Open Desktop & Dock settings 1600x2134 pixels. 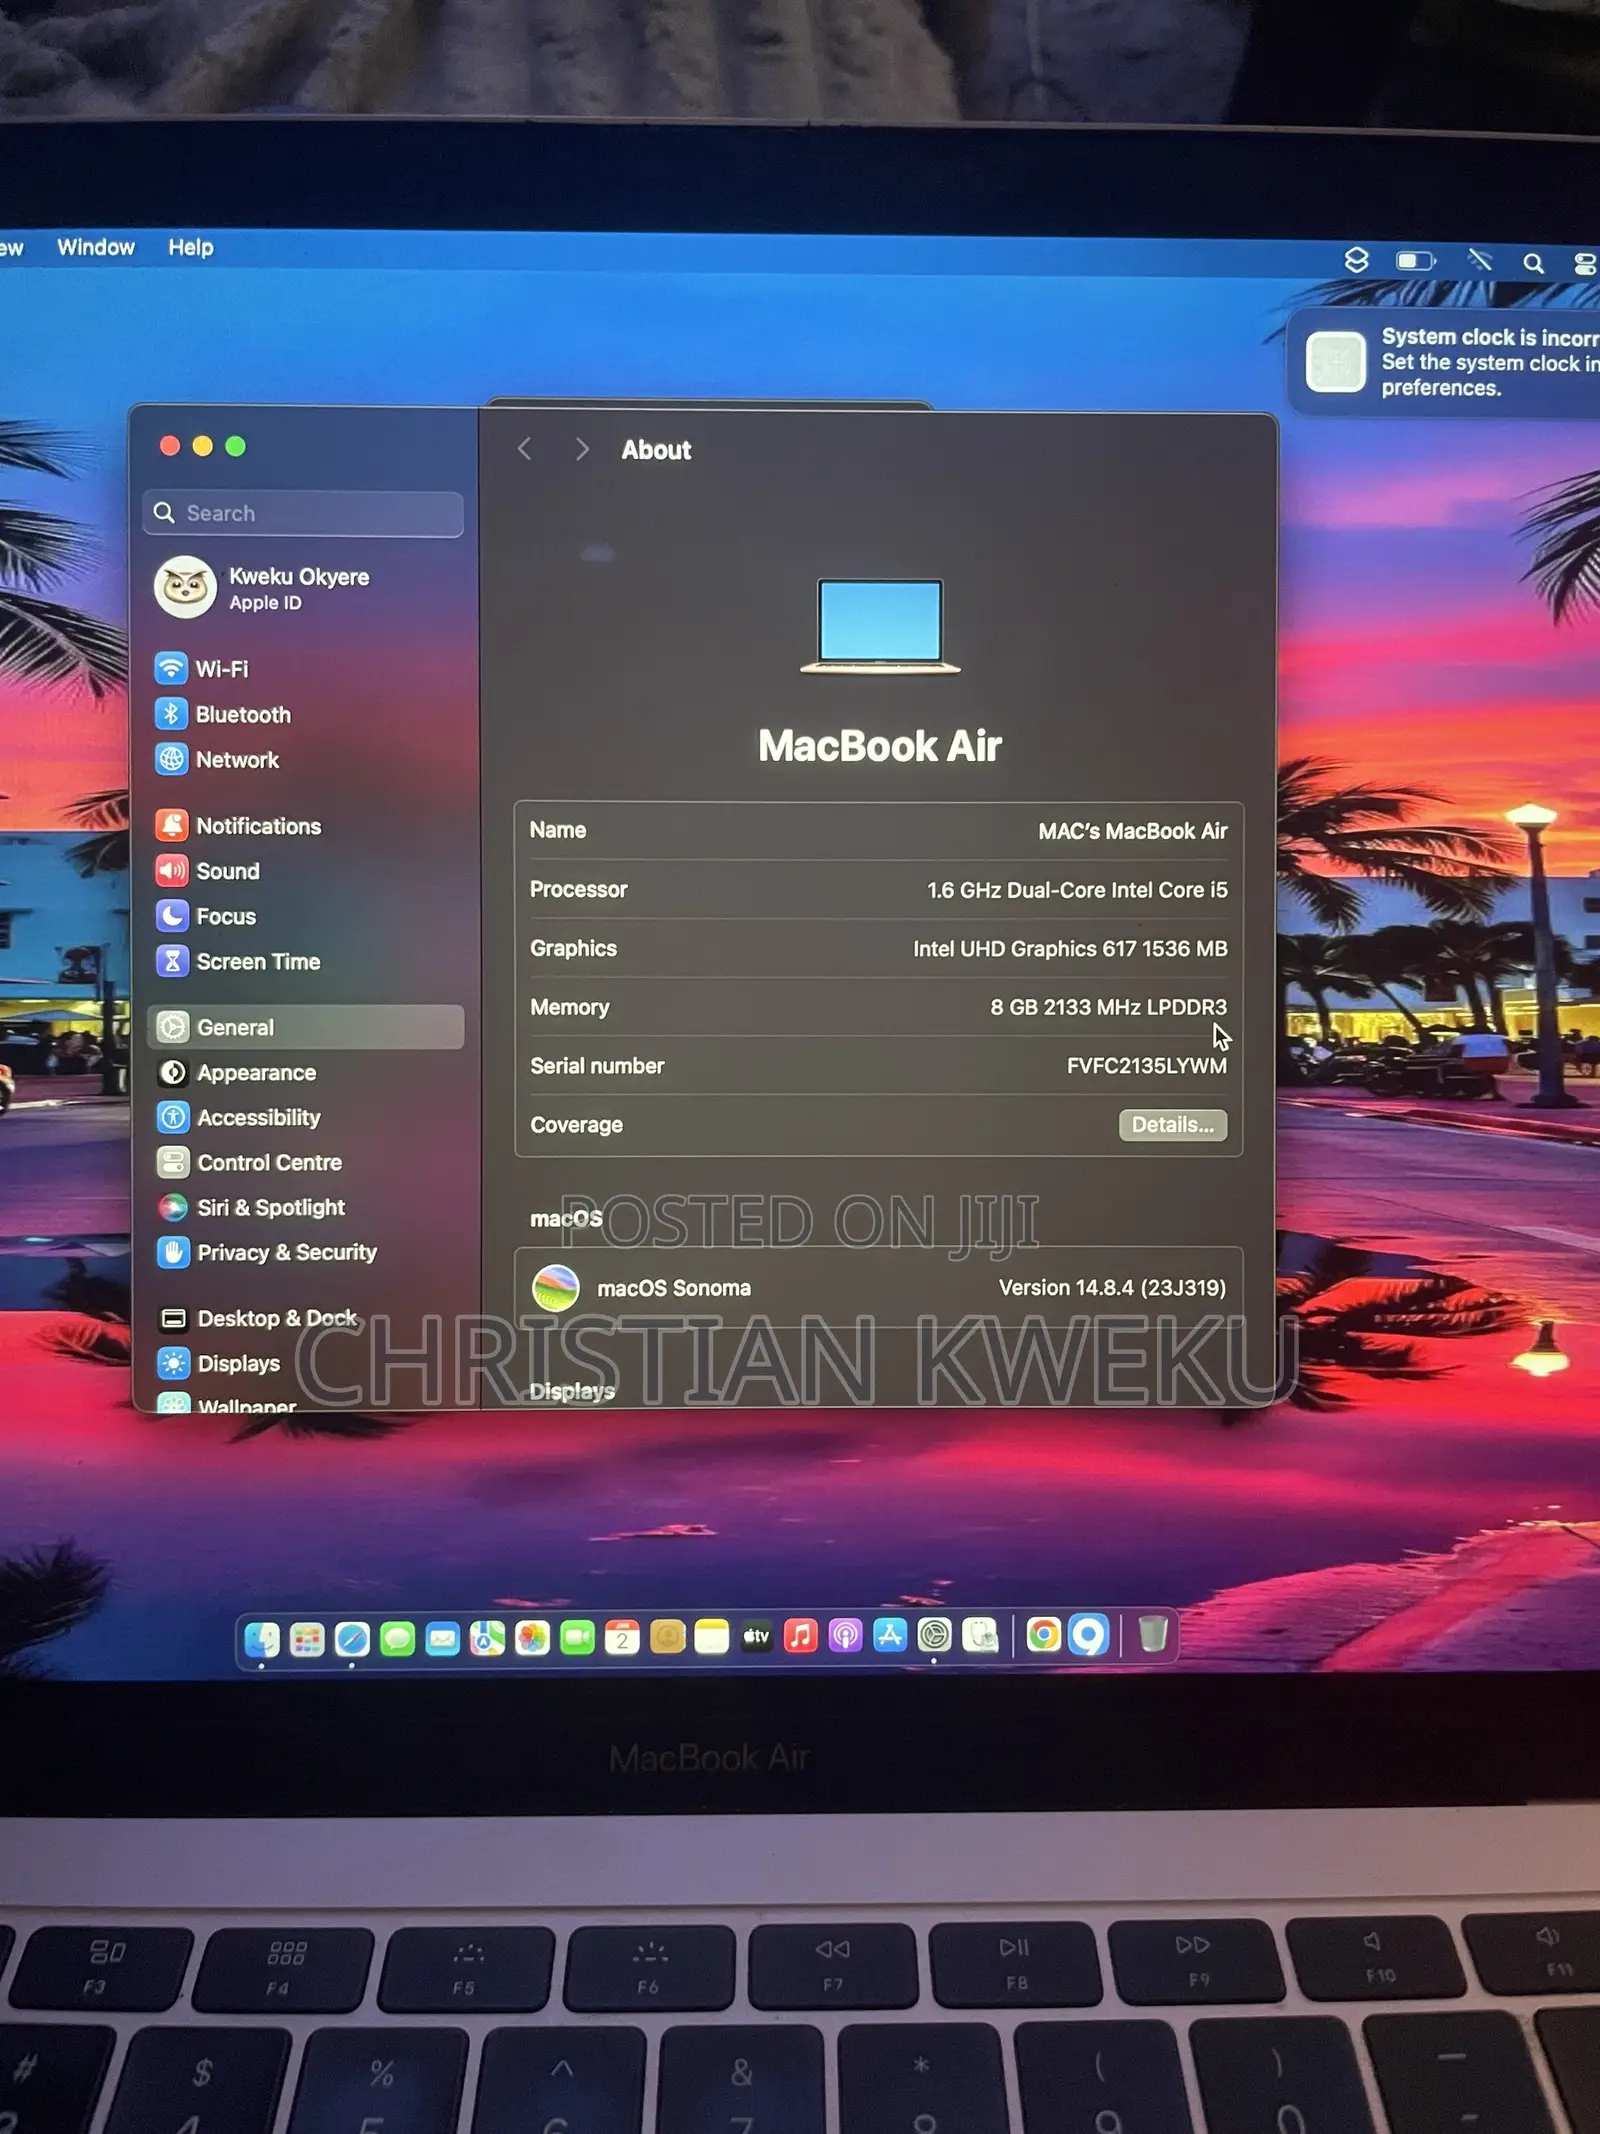[257, 1318]
